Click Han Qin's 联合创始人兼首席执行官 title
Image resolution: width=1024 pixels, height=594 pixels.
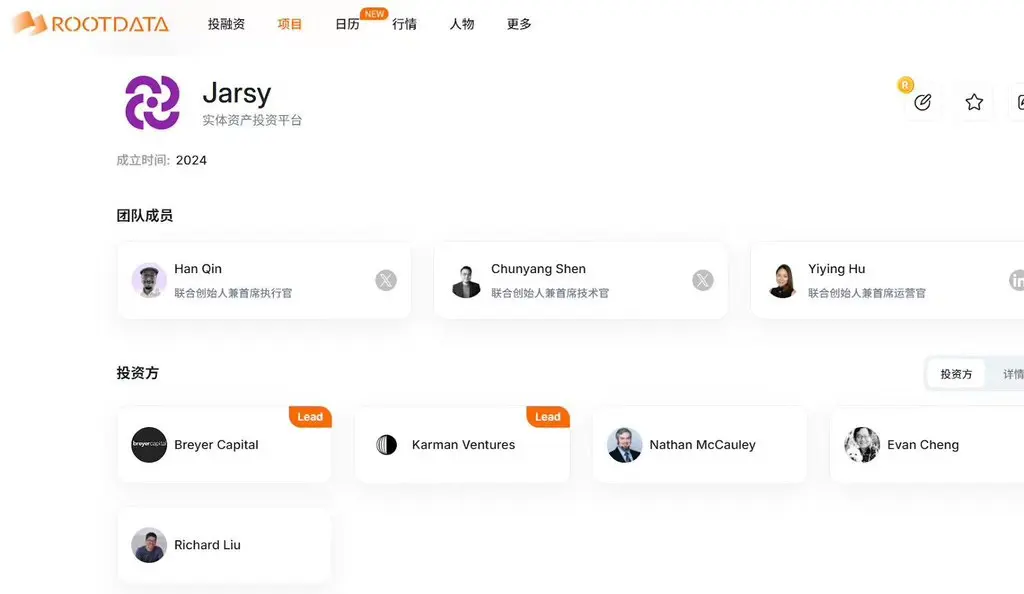click(x=233, y=293)
